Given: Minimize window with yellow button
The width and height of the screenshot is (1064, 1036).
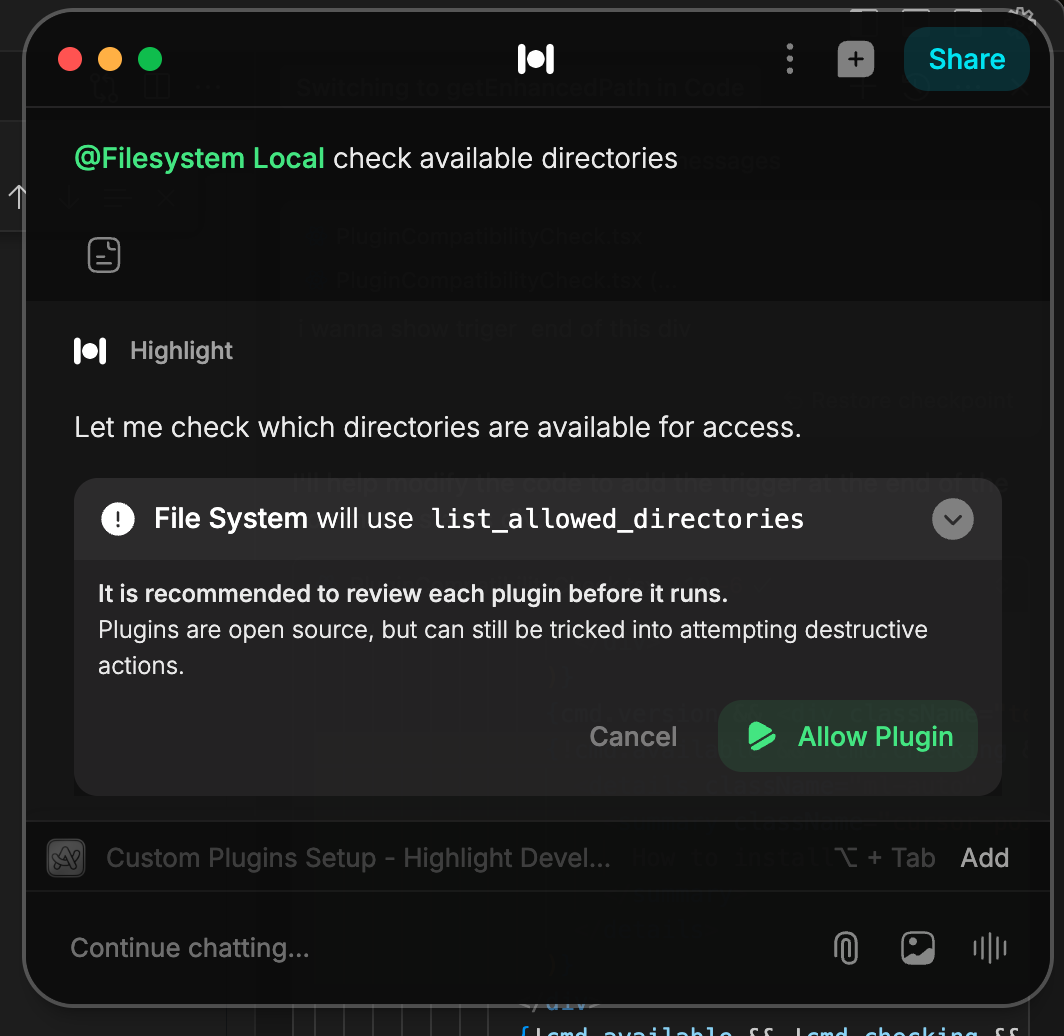Looking at the screenshot, I should [x=110, y=59].
